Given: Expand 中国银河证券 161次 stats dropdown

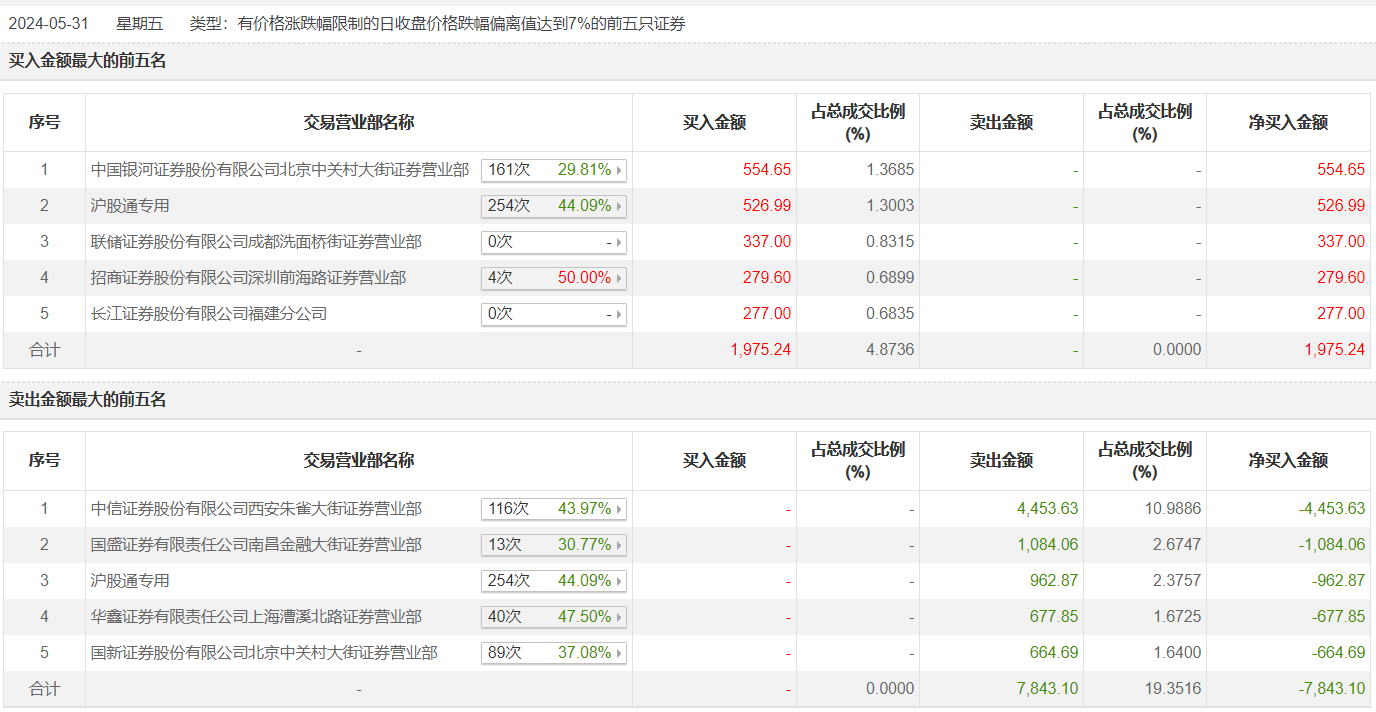Looking at the screenshot, I should click(554, 170).
